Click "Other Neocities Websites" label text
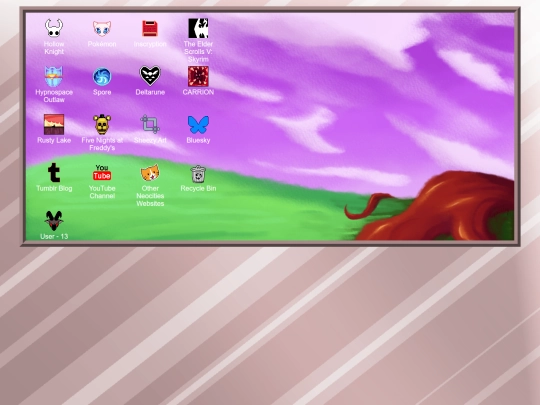Image resolution: width=540 pixels, height=405 pixels. point(150,196)
